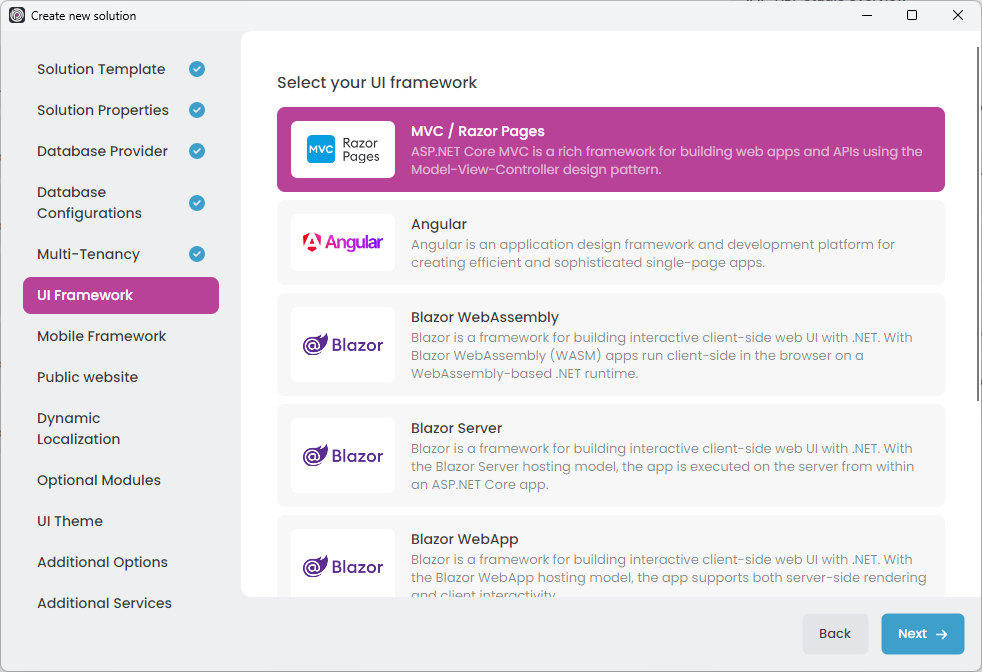Open the Additional Options step

click(x=121, y=562)
